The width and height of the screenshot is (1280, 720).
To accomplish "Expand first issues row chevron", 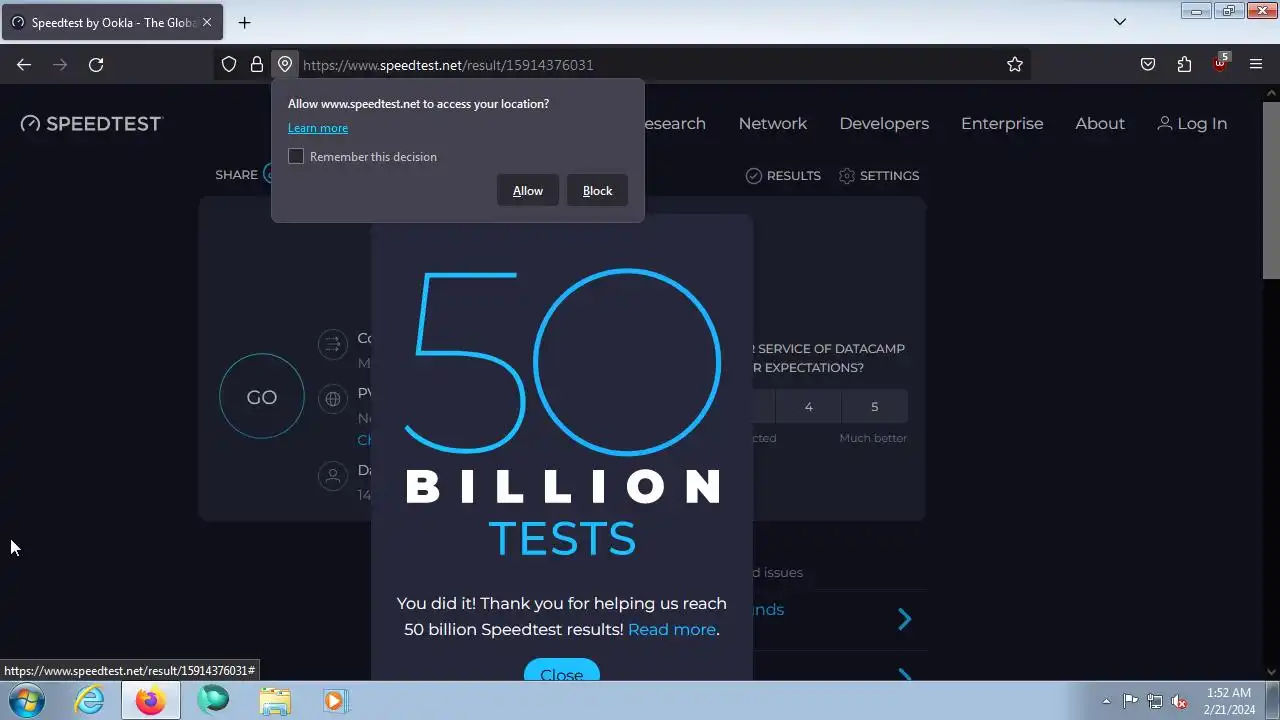I will (x=905, y=619).
